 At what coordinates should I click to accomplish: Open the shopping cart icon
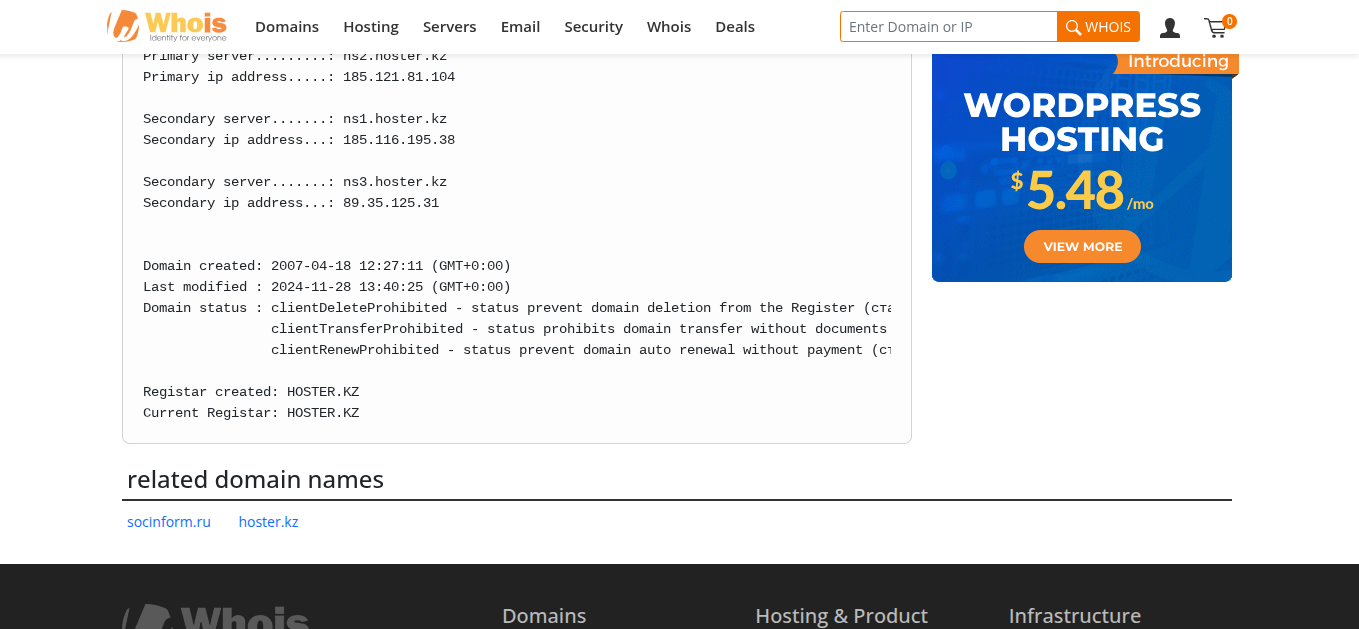click(1216, 28)
